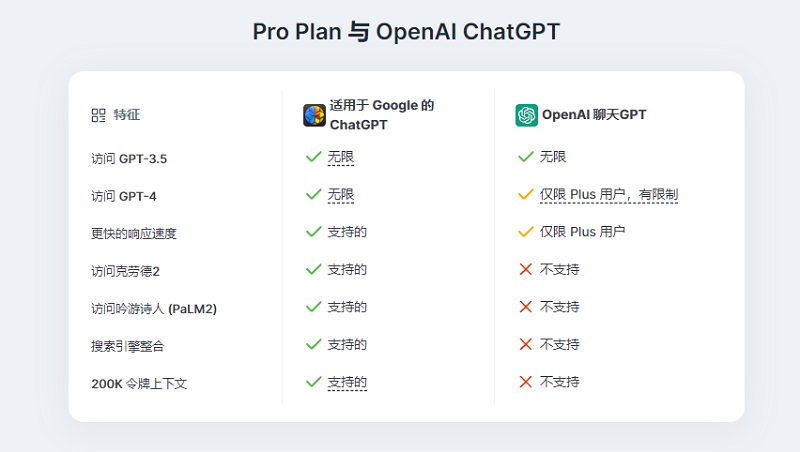The width and height of the screenshot is (800, 452).
Task: Click red X in the 访问克劳德2 row
Action: [x=526, y=269]
